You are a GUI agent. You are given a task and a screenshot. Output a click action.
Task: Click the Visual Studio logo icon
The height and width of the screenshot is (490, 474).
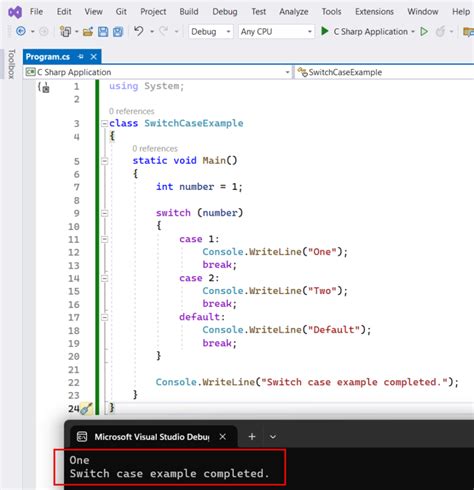point(15,12)
